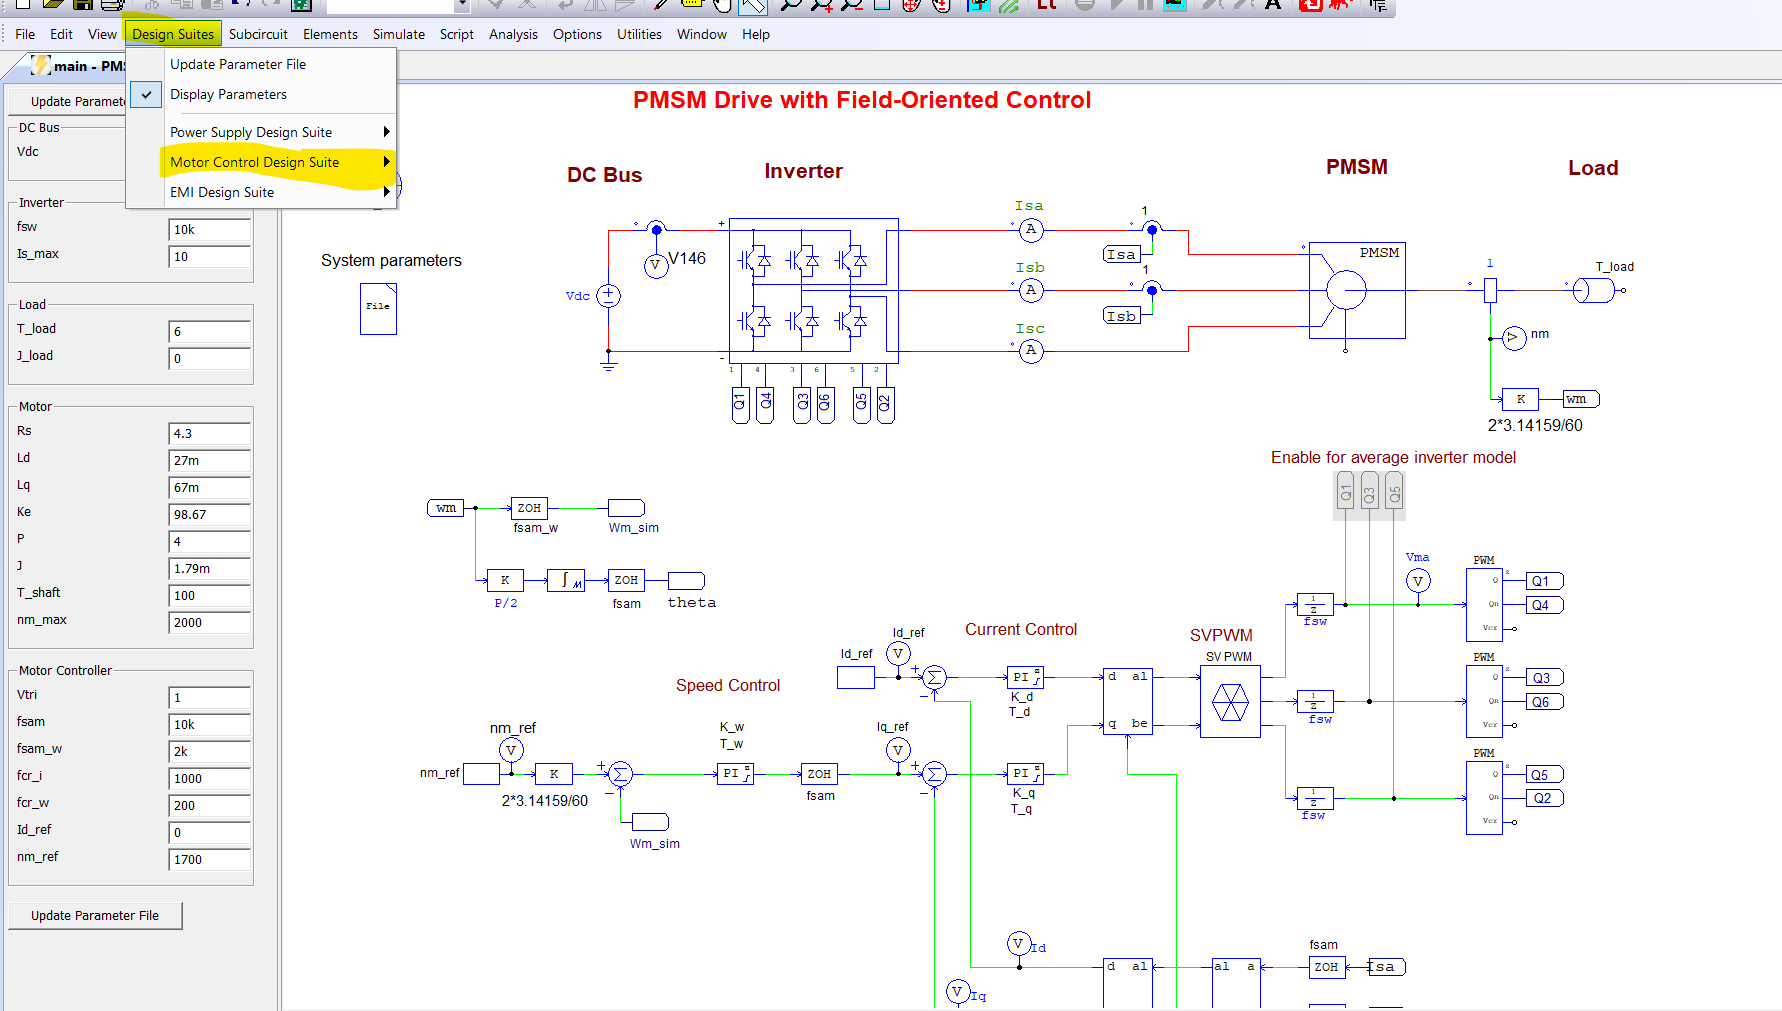Click the Isa ammeter symbol
Screen dimensions: 1782x1011
pos(1031,230)
